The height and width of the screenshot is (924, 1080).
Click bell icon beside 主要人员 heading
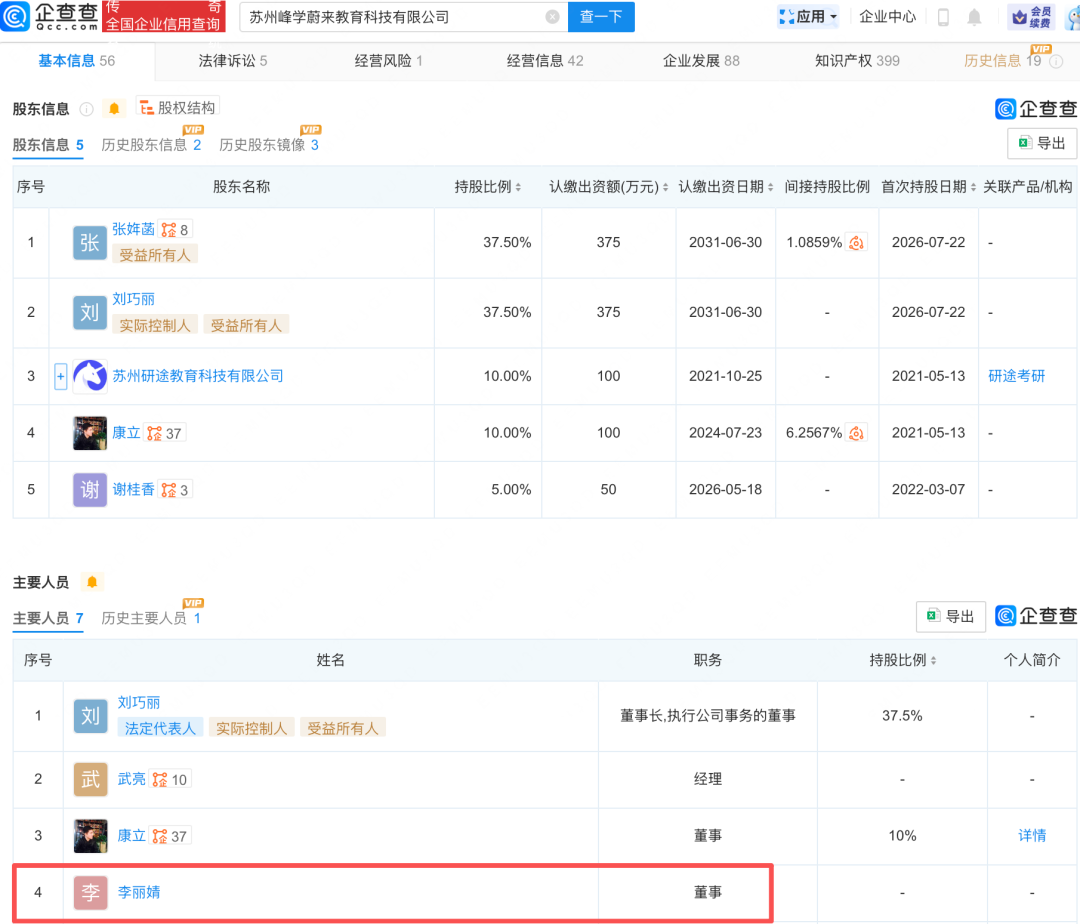pyautogui.click(x=92, y=582)
